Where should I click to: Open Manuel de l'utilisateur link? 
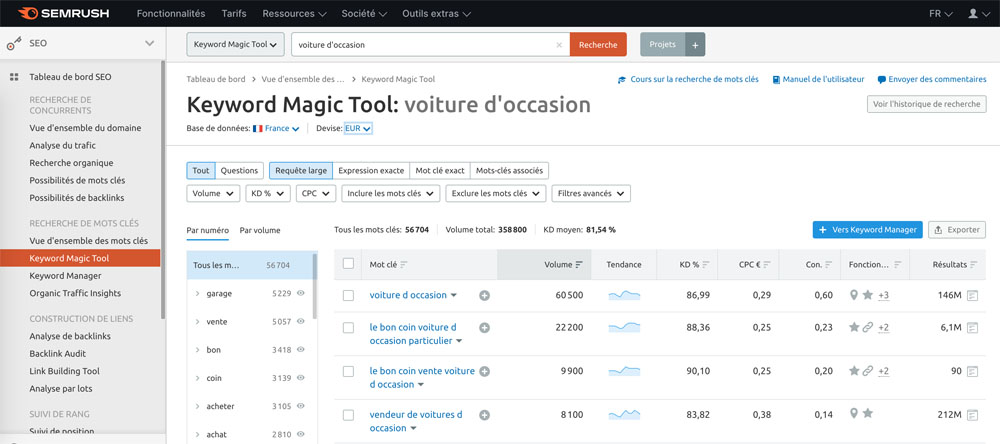818,80
